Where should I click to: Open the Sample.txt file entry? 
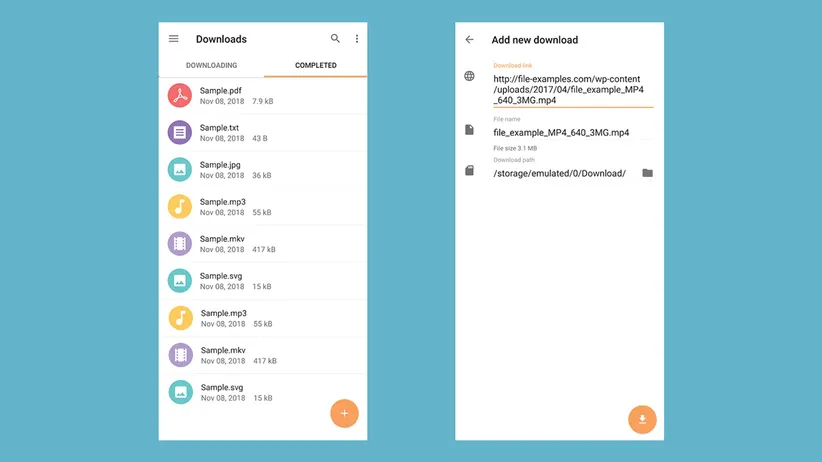coord(262,133)
